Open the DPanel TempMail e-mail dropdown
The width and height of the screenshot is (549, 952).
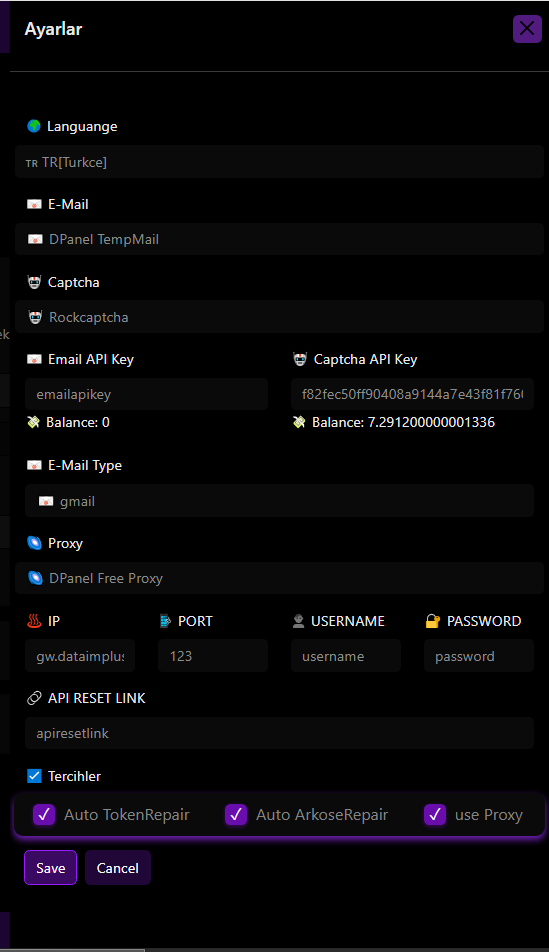pos(279,239)
